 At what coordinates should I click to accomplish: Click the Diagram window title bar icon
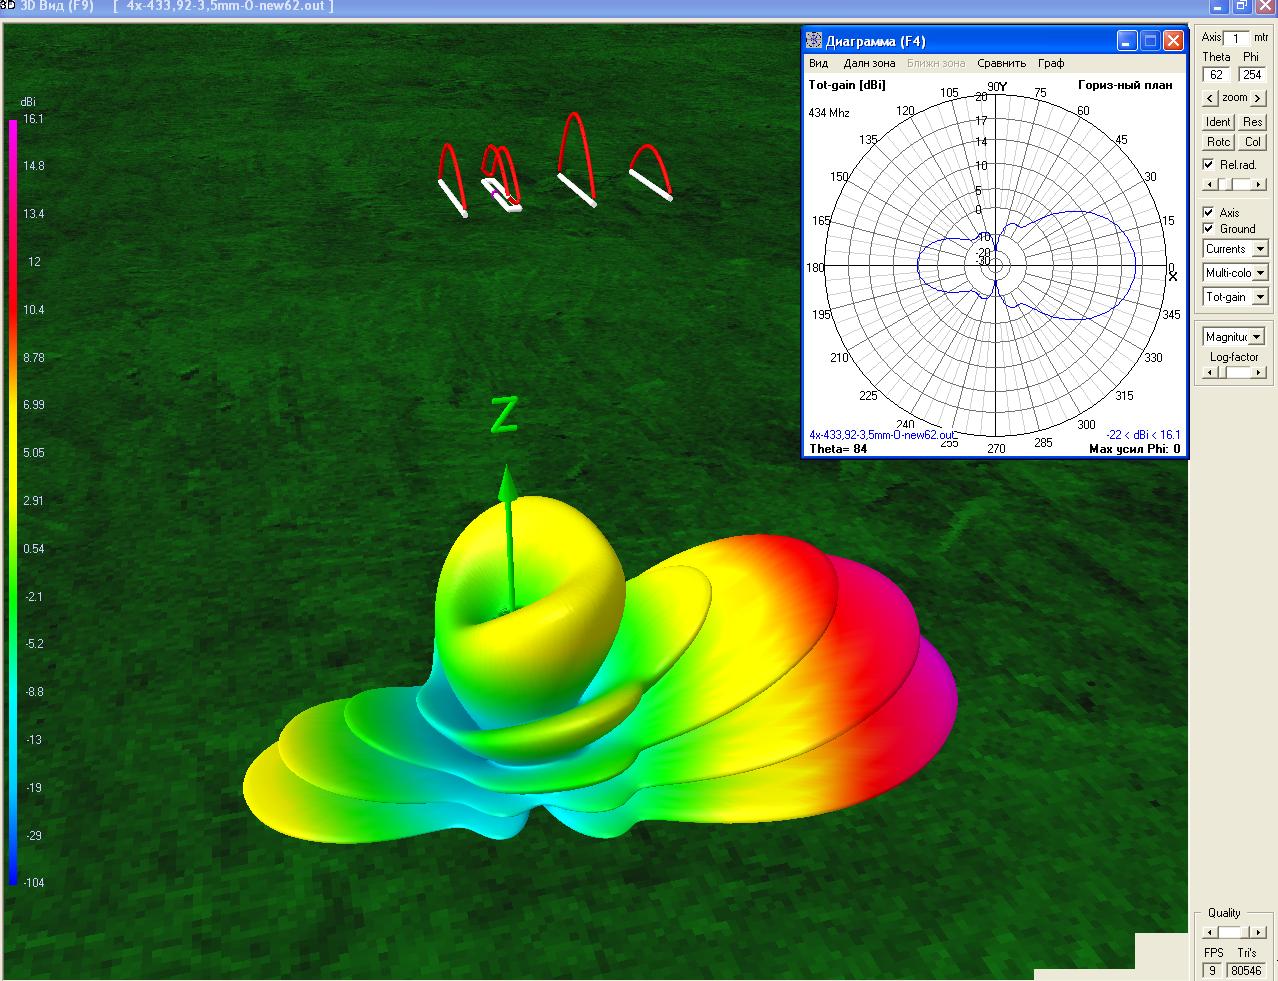click(815, 41)
